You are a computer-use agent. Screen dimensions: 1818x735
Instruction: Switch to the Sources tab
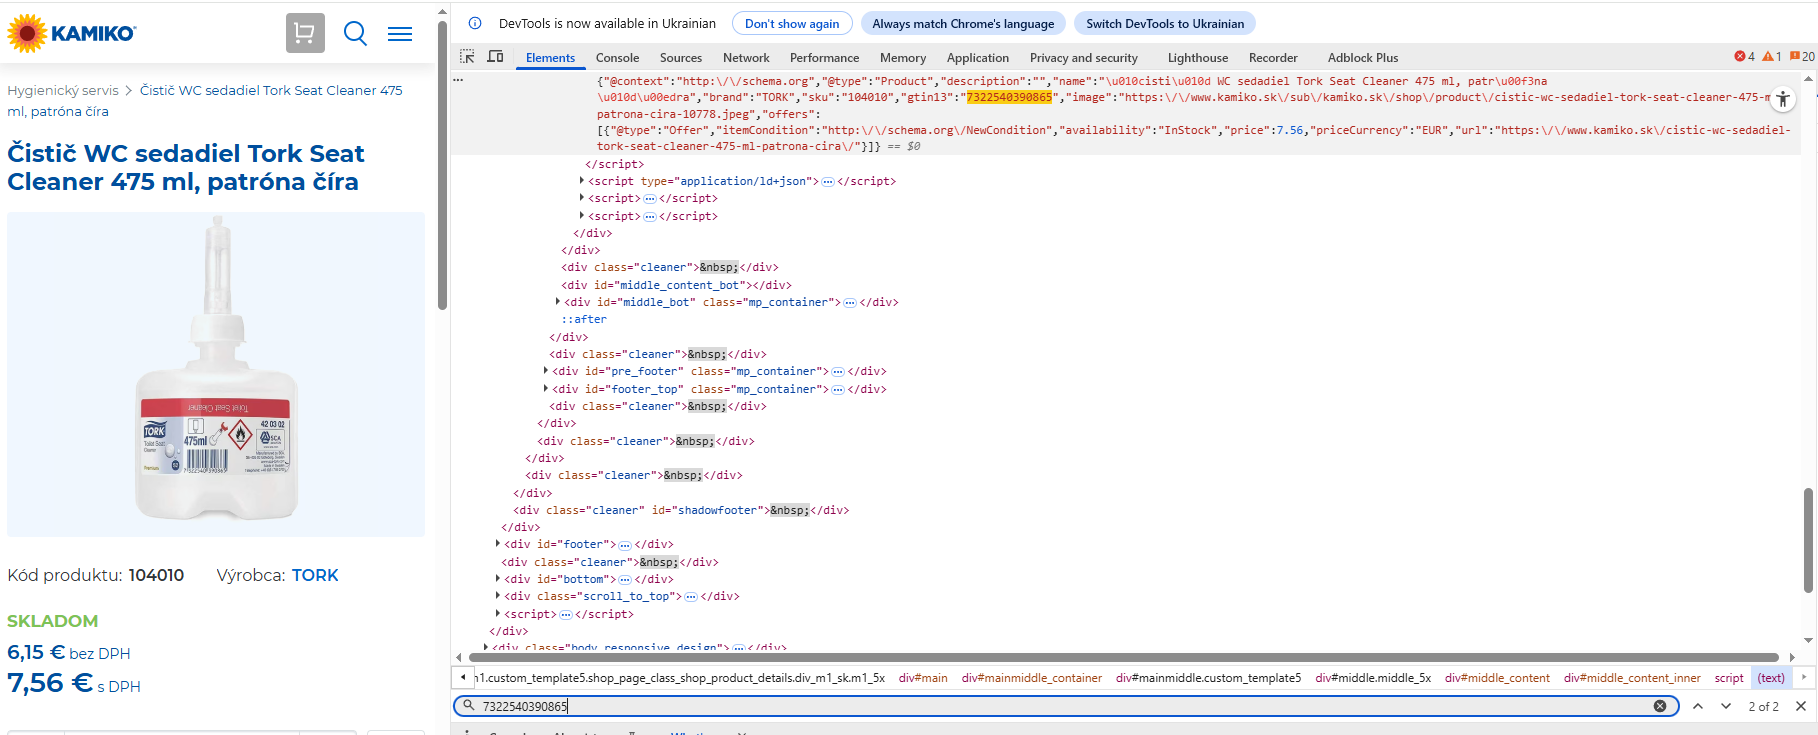(x=681, y=58)
